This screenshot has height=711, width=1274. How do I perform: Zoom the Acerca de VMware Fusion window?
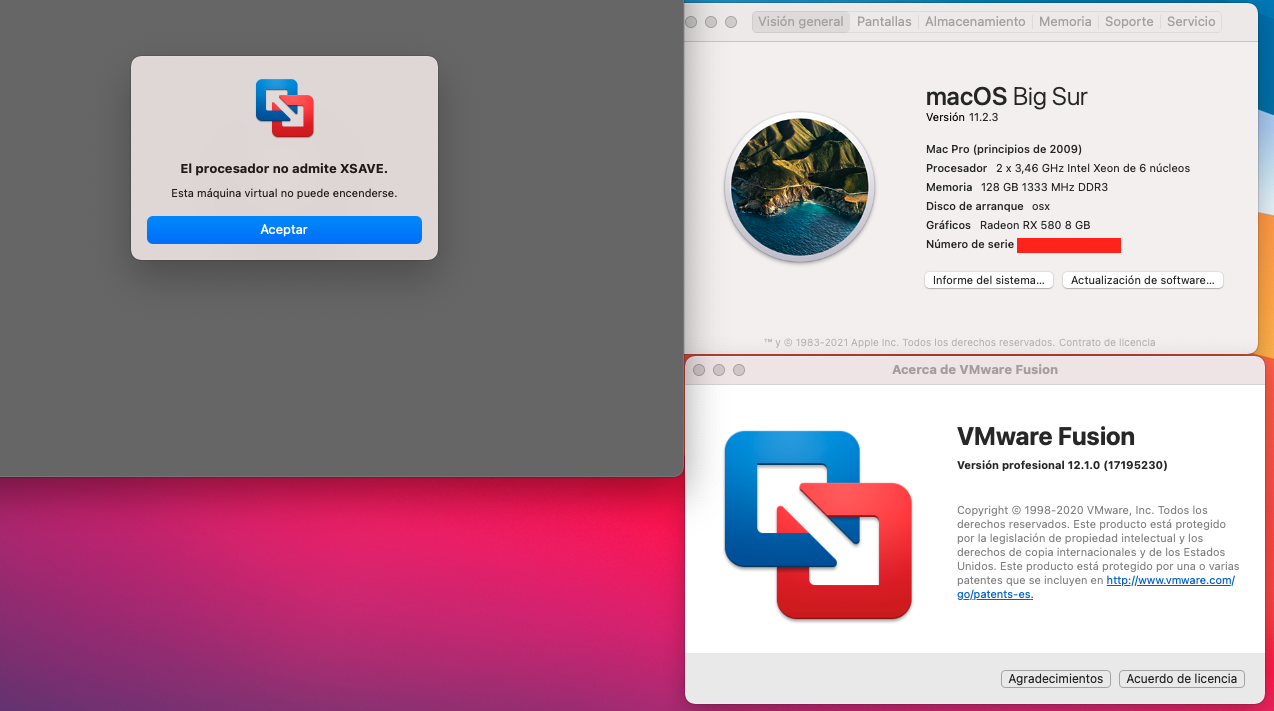point(739,370)
